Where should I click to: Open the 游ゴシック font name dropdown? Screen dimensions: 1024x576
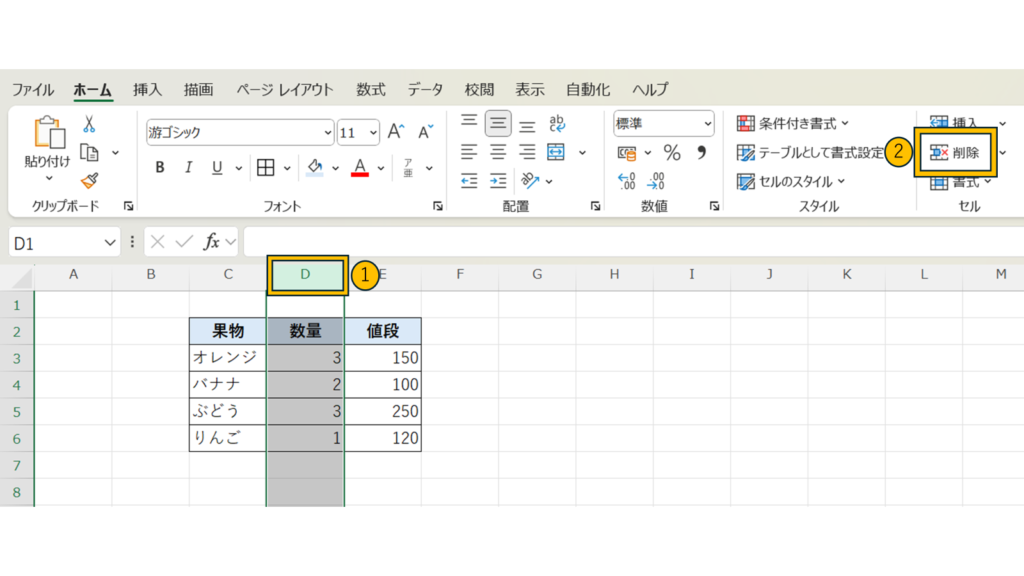point(328,132)
